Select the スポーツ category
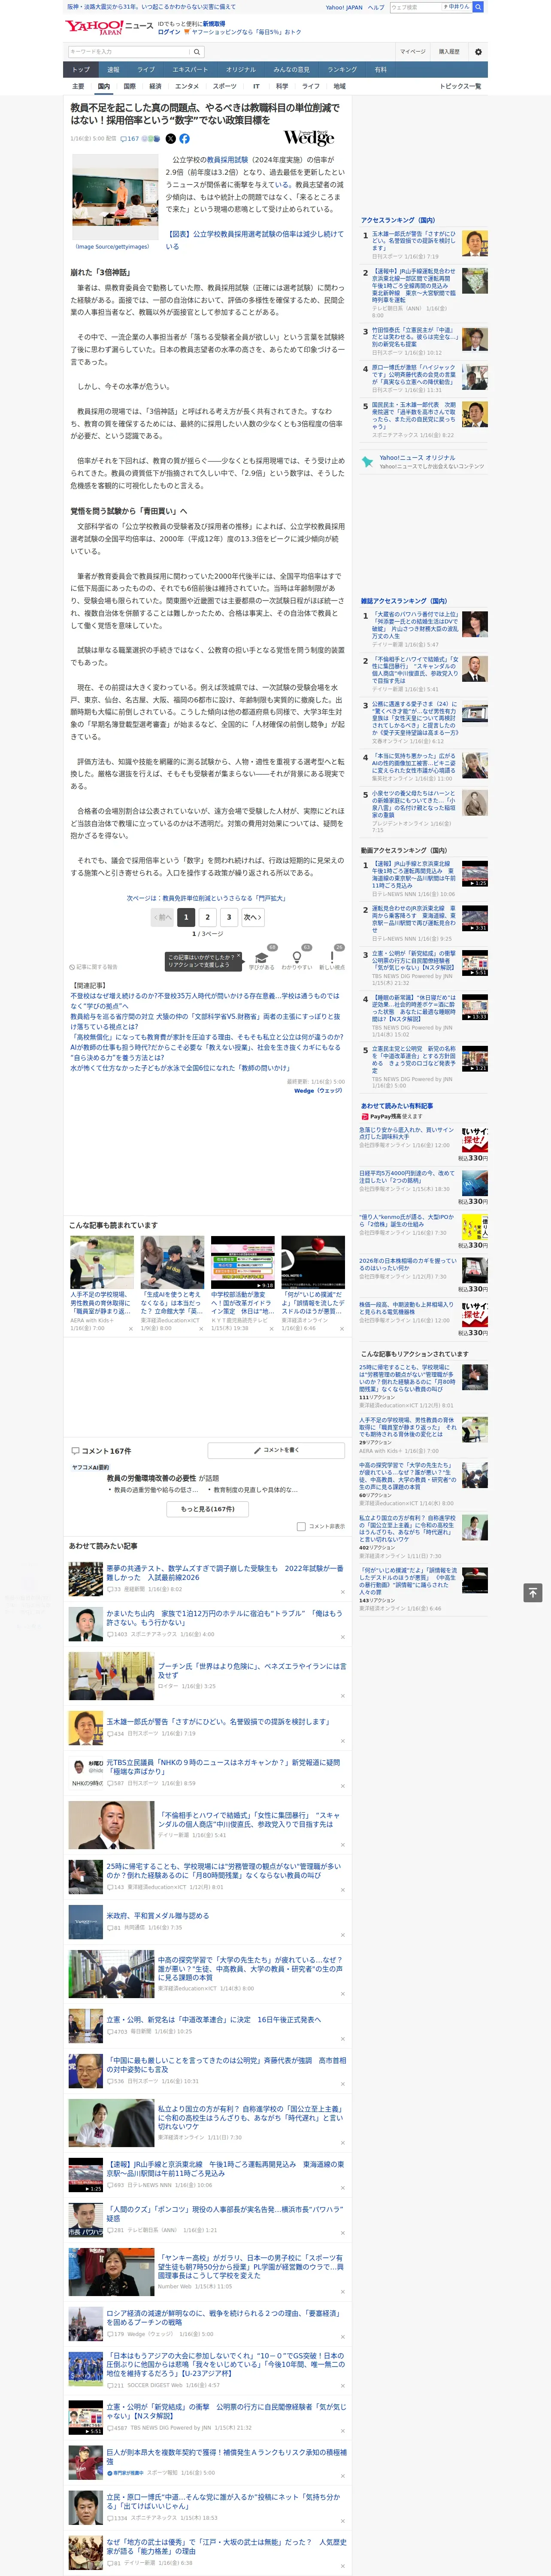Viewport: 551px width, 2576px height. (x=225, y=86)
